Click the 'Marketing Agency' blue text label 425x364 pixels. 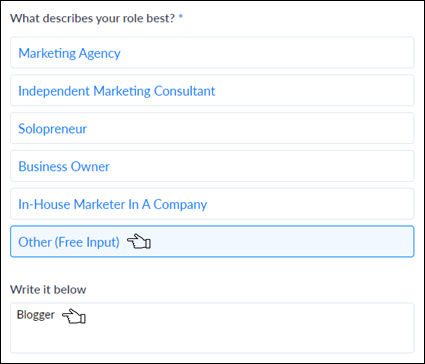(x=69, y=53)
